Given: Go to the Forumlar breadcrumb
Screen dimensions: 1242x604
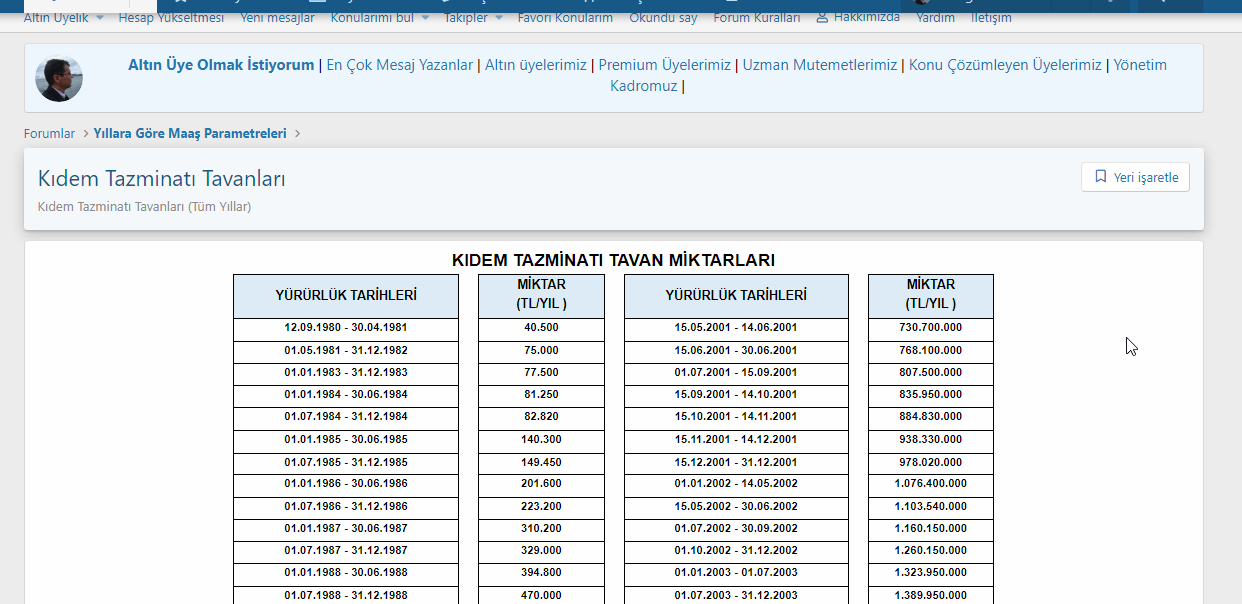Looking at the screenshot, I should click(x=50, y=133).
